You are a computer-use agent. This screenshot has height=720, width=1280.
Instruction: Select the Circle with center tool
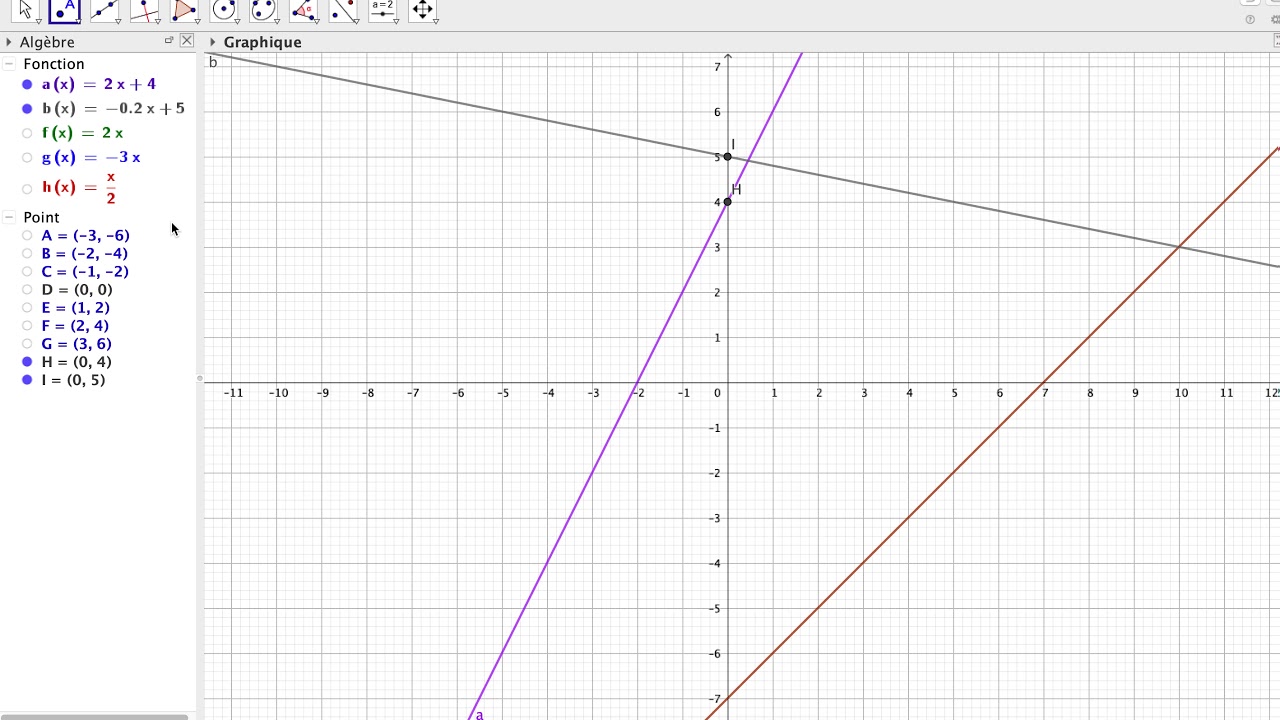point(224,10)
